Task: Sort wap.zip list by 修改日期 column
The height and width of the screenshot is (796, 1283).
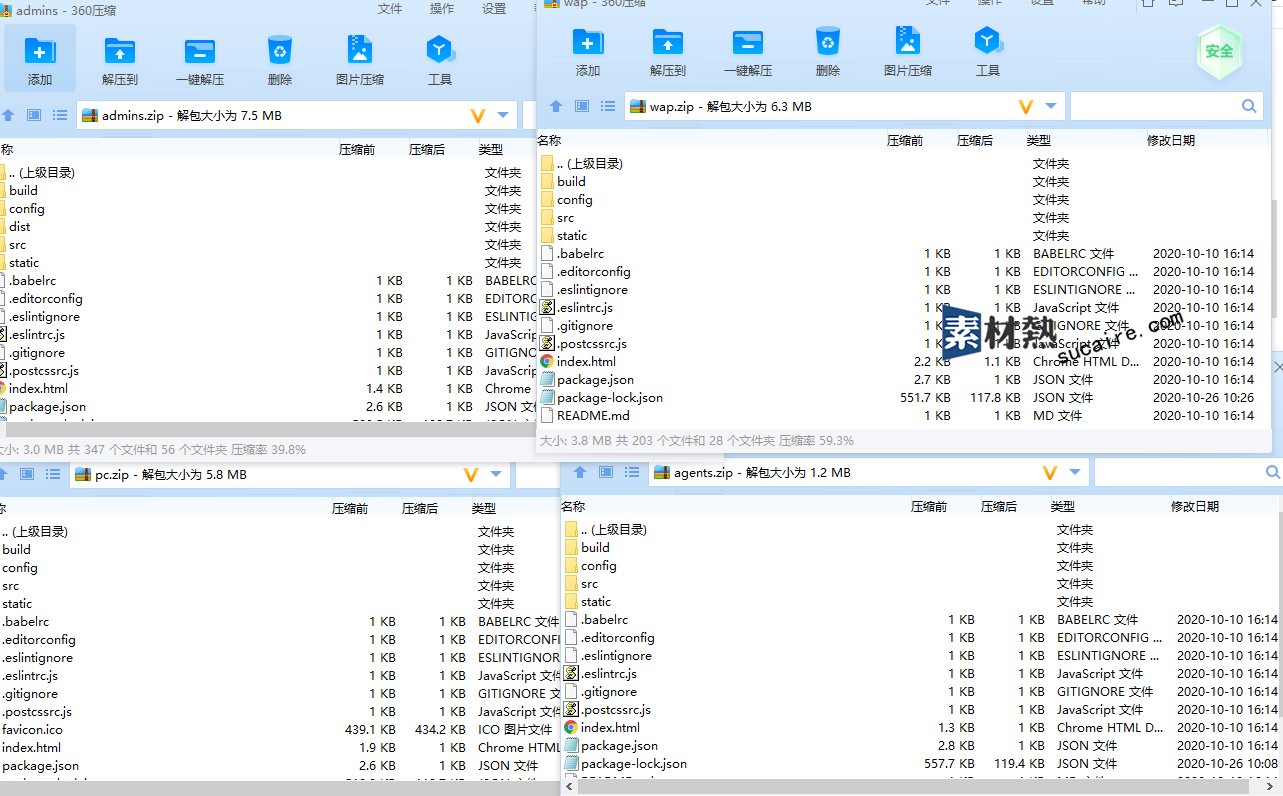Action: tap(1170, 141)
